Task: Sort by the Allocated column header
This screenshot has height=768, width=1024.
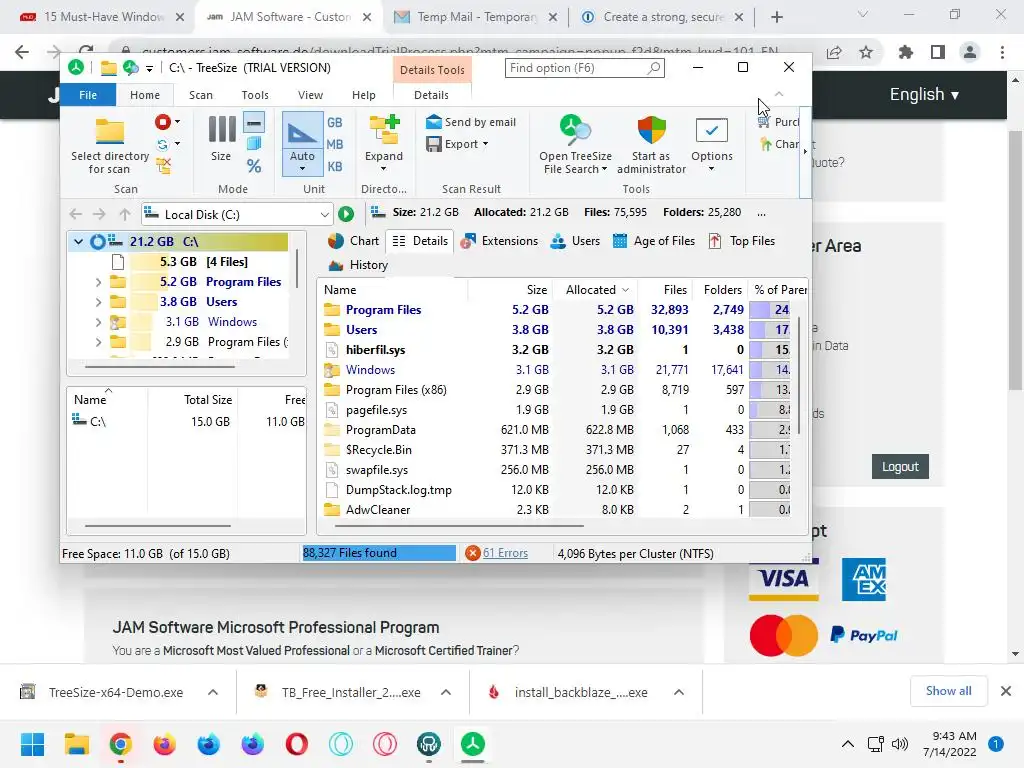Action: [x=596, y=290]
